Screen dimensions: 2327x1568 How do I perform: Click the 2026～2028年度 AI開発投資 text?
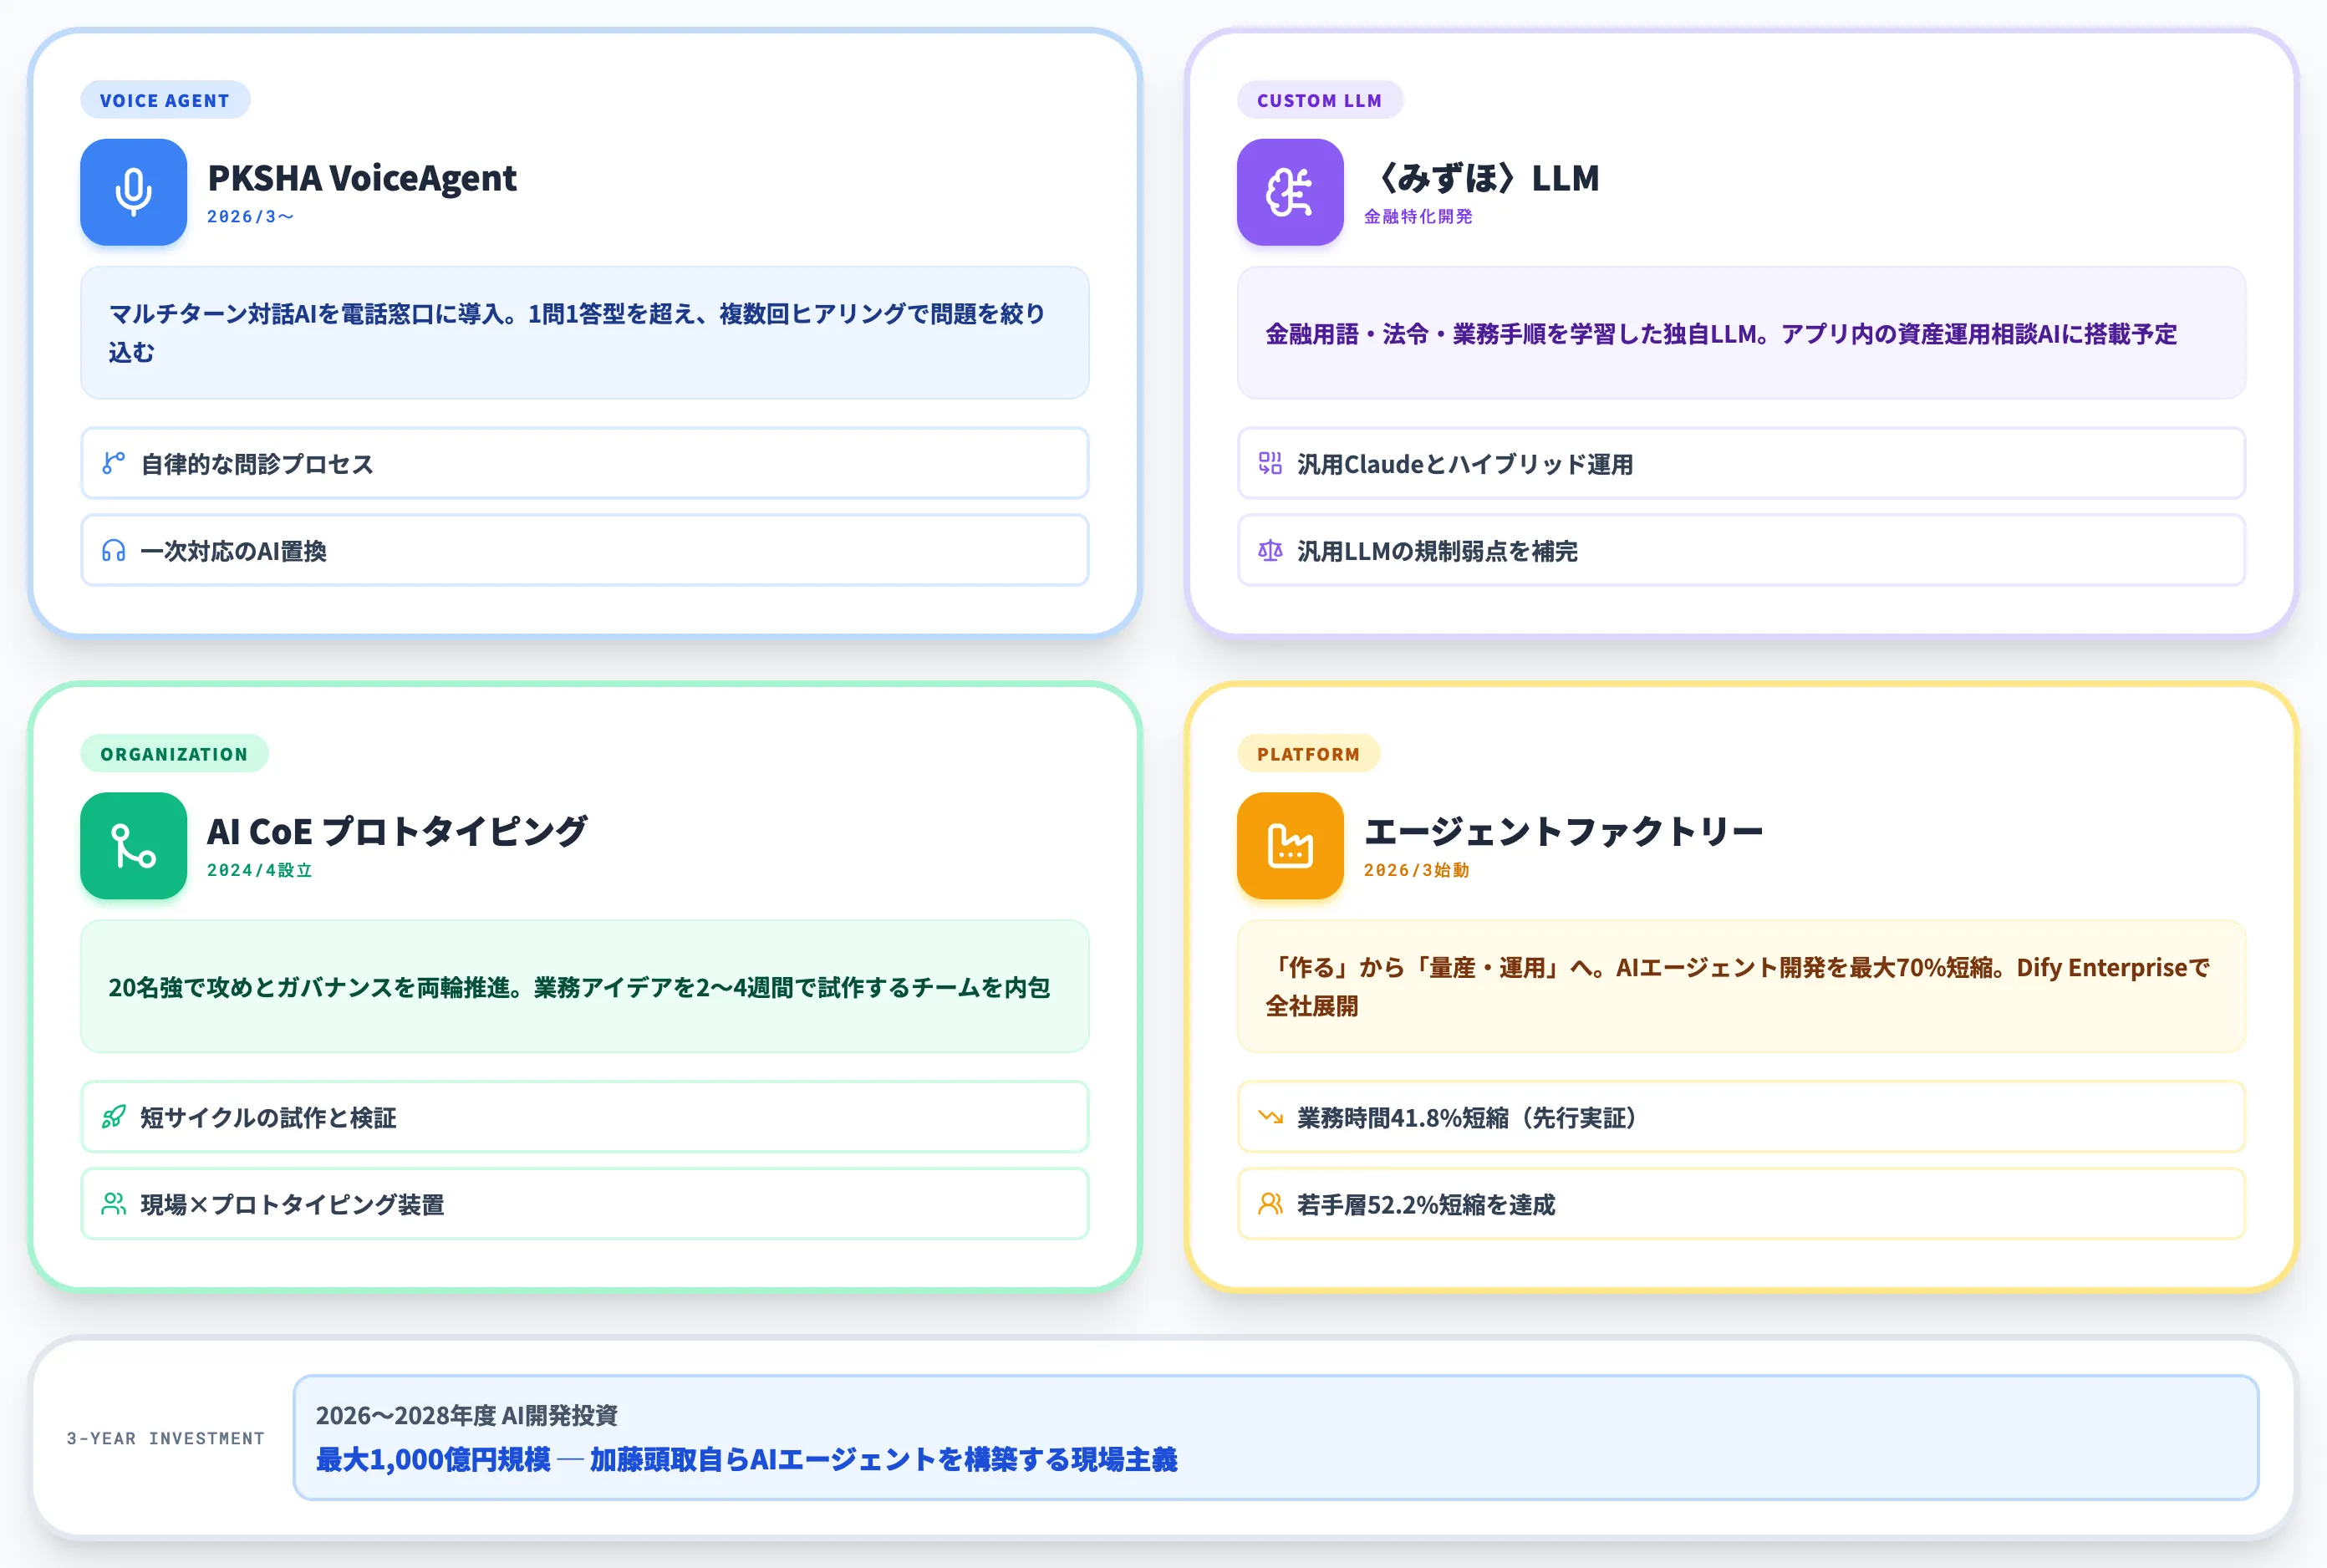[467, 1416]
